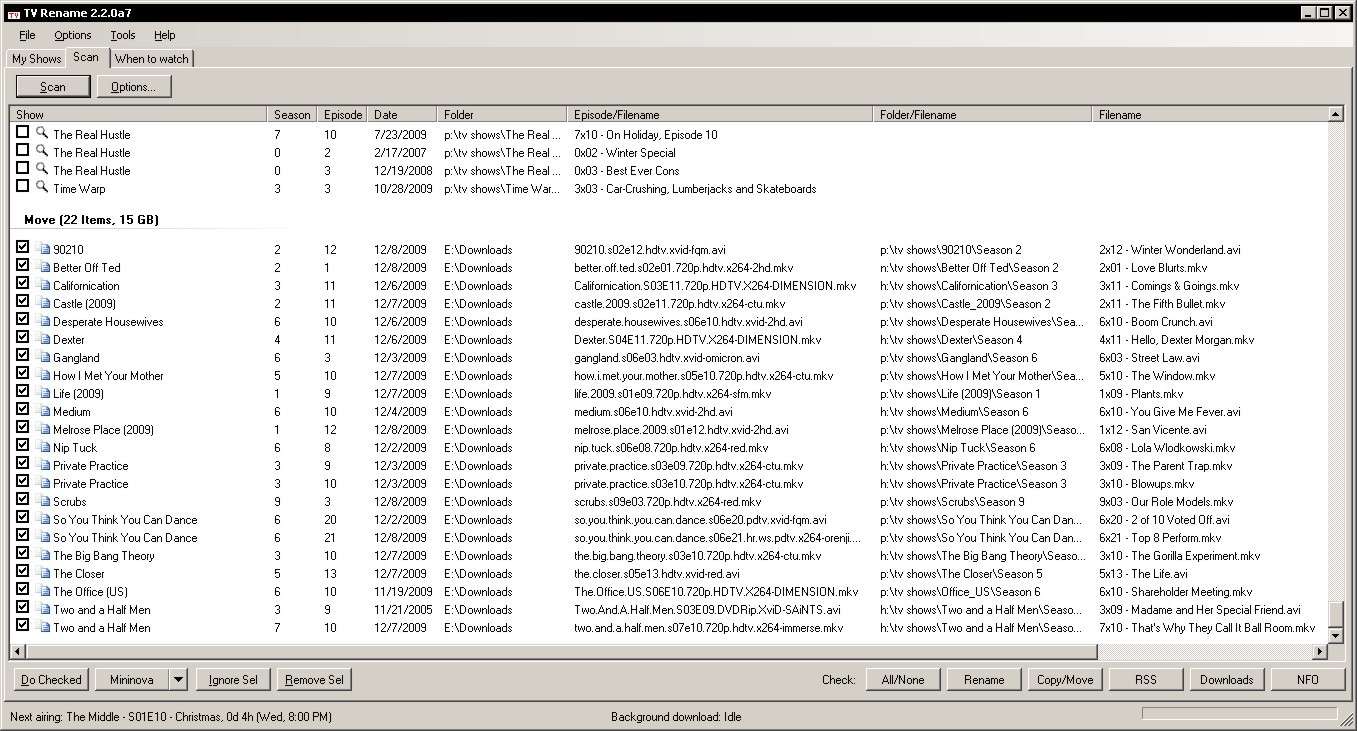The height and width of the screenshot is (731, 1357).
Task: Uncheck the Medium checkbox
Action: tap(23, 410)
